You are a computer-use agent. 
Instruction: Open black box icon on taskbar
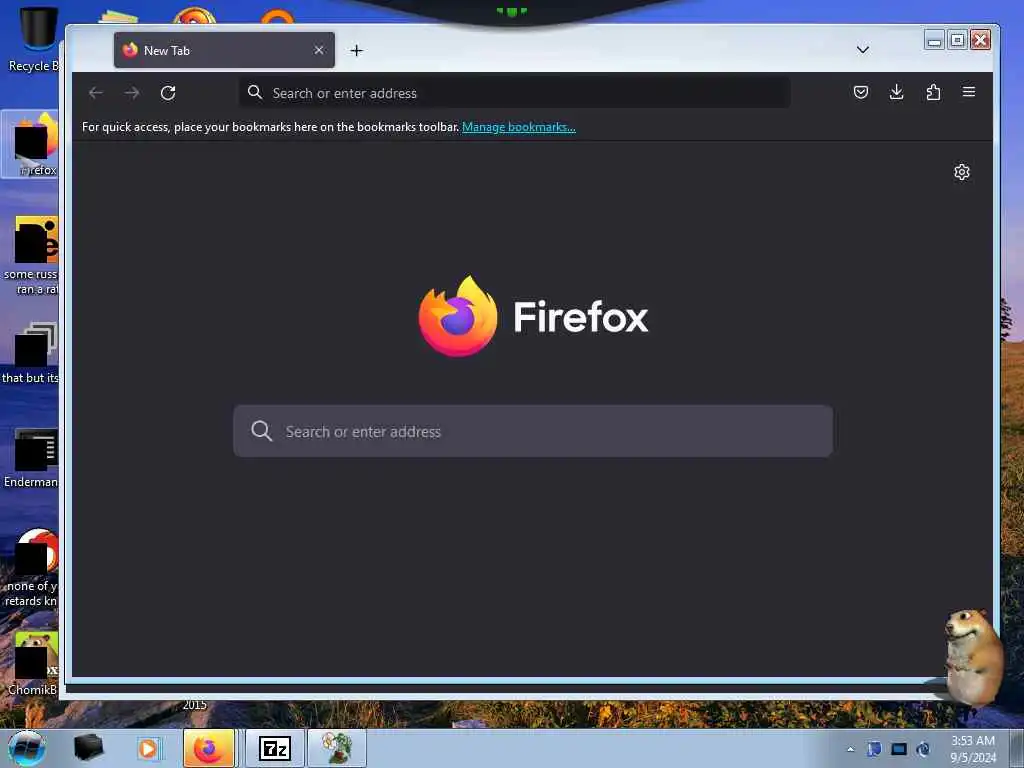coord(88,748)
